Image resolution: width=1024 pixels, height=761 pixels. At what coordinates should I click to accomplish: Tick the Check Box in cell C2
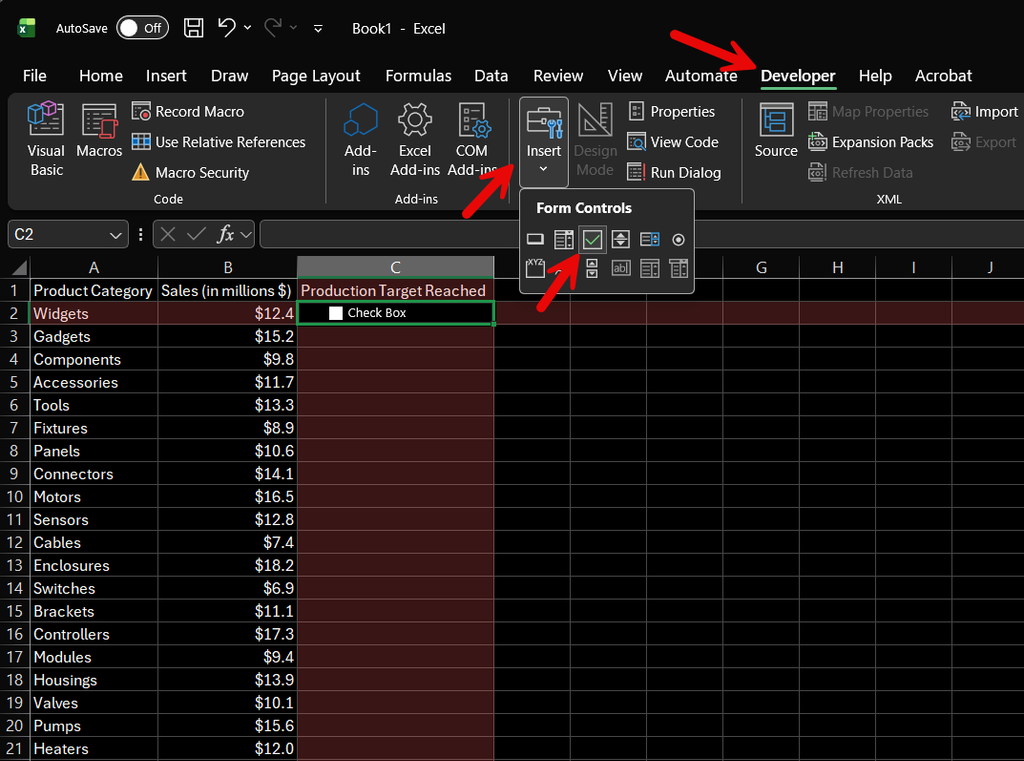click(336, 313)
